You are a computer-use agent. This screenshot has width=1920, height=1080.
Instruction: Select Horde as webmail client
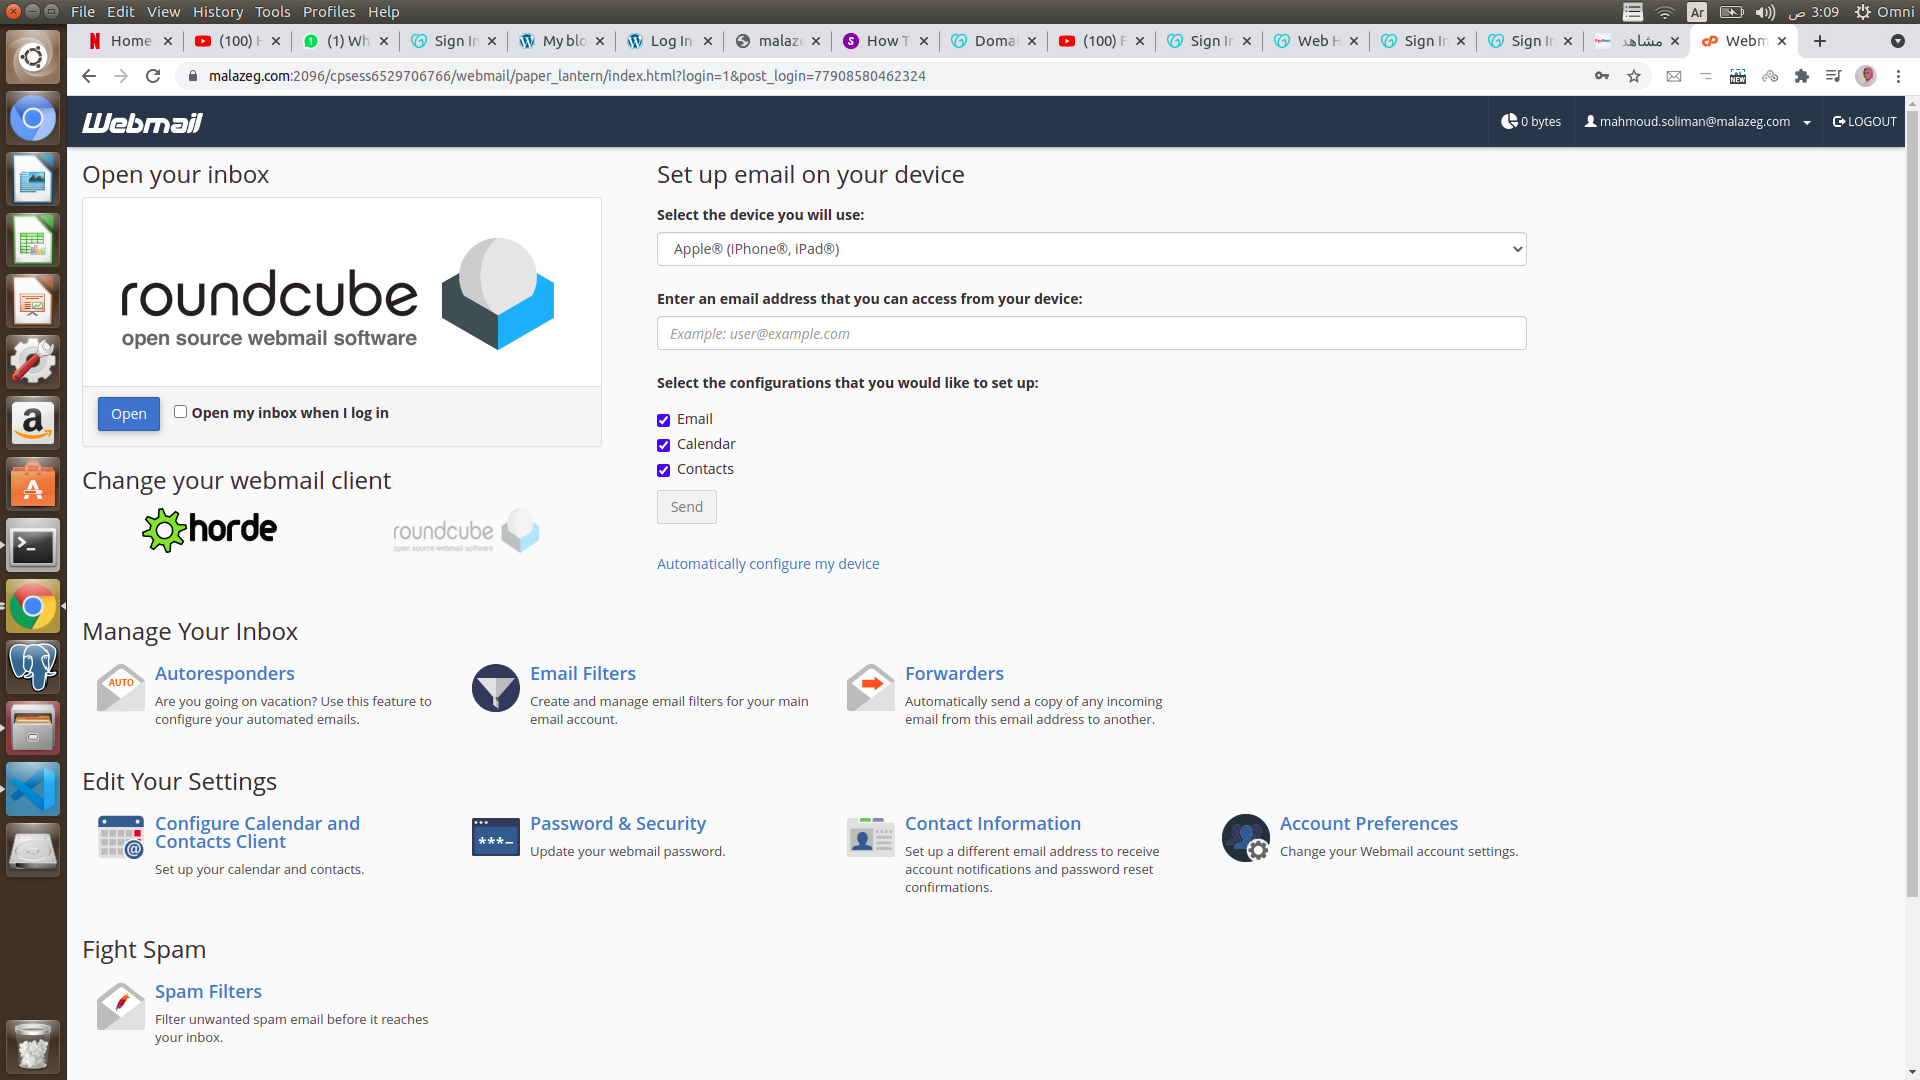210,530
